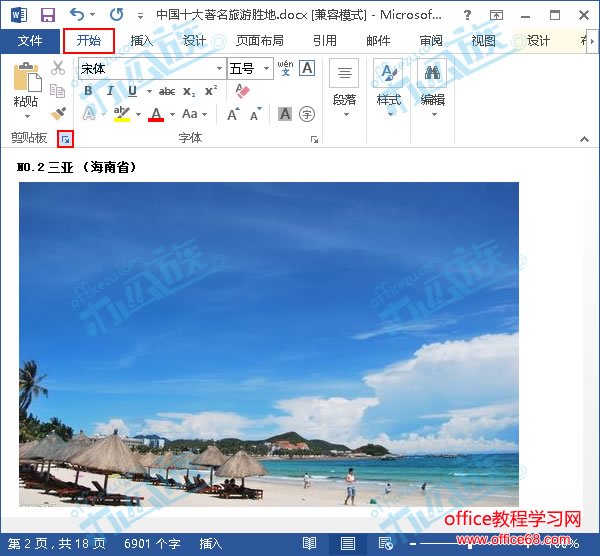Toggle Italic formatting
The height and width of the screenshot is (556, 600).
click(110, 91)
